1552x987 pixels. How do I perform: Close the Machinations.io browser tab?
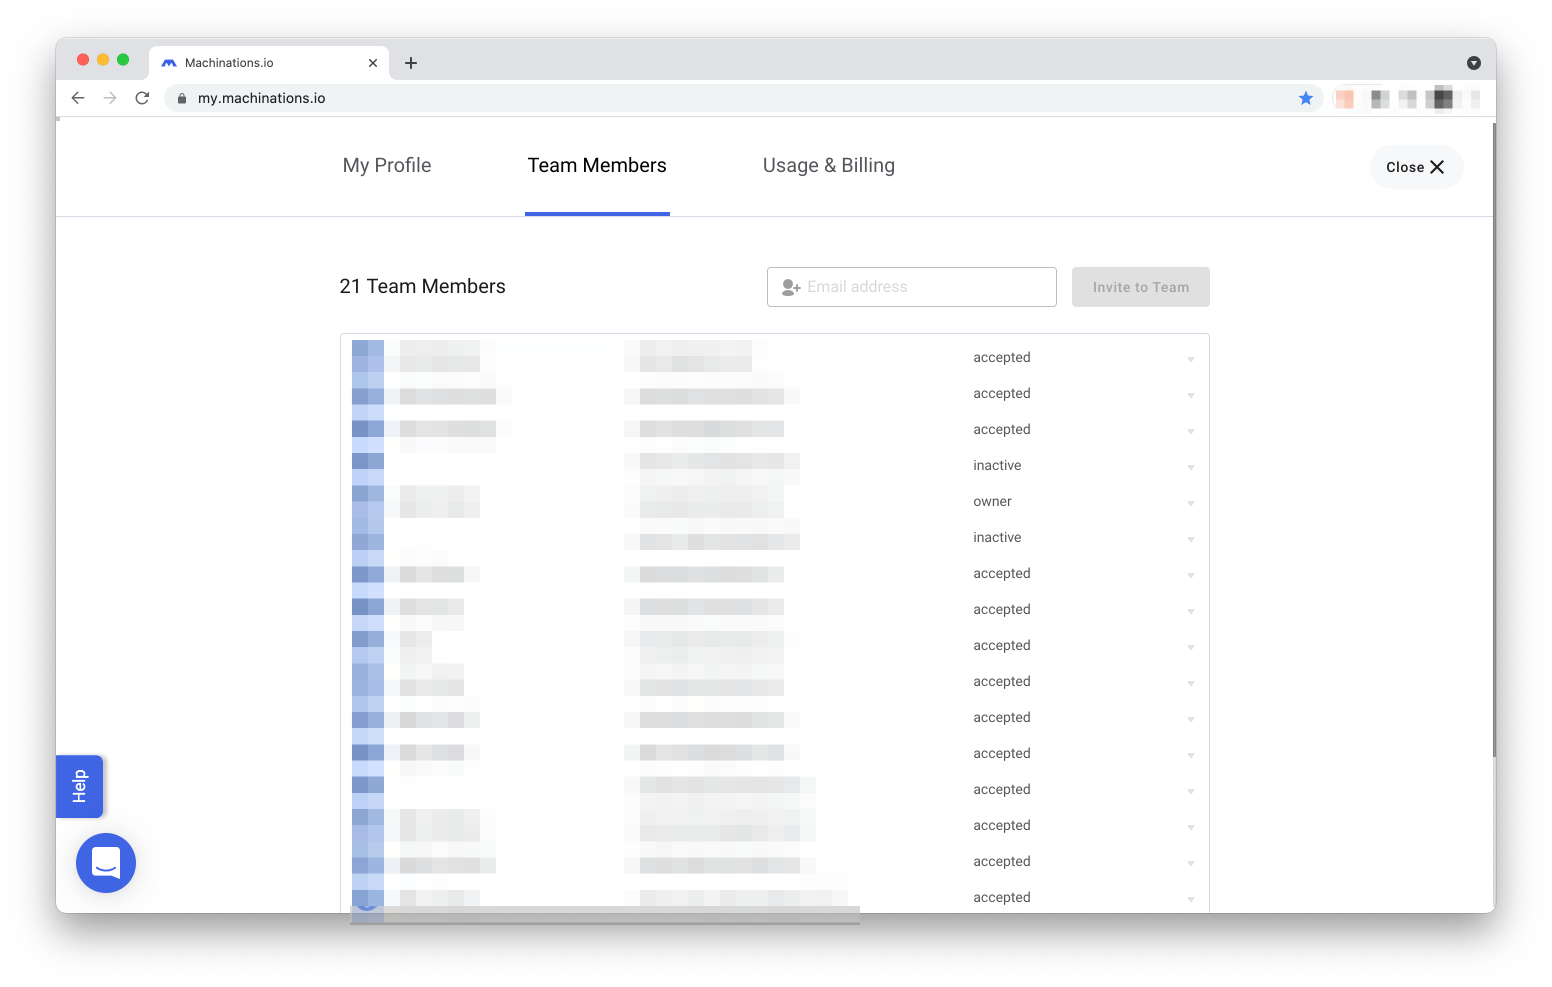pyautogui.click(x=373, y=63)
